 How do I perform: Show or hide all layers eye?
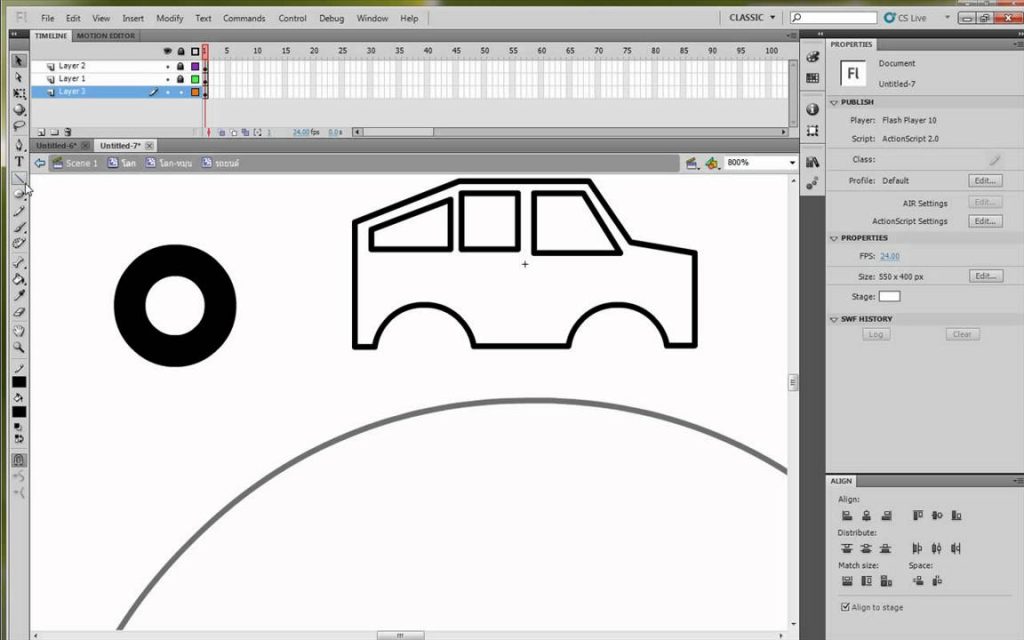(x=167, y=51)
